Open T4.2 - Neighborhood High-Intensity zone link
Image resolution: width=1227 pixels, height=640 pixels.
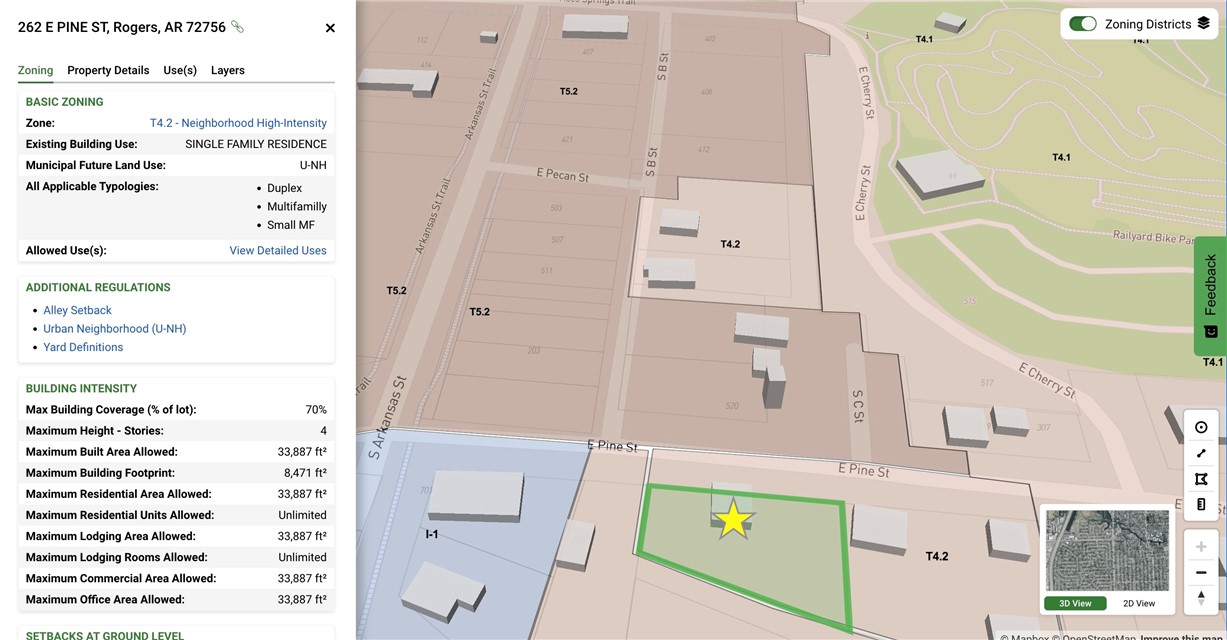coord(238,123)
